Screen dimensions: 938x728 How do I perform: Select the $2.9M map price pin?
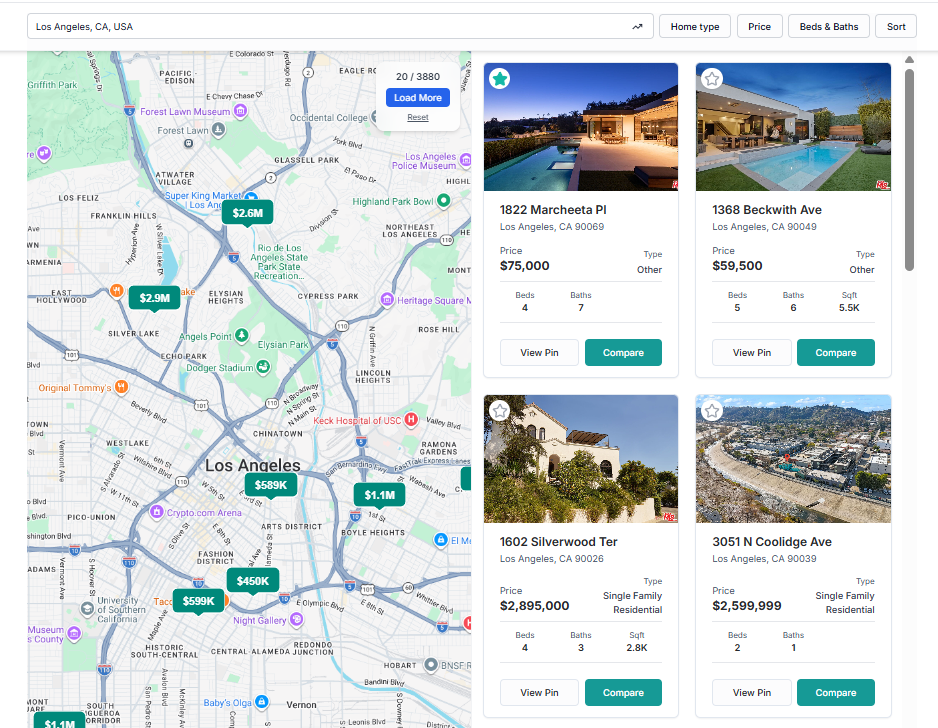point(154,298)
